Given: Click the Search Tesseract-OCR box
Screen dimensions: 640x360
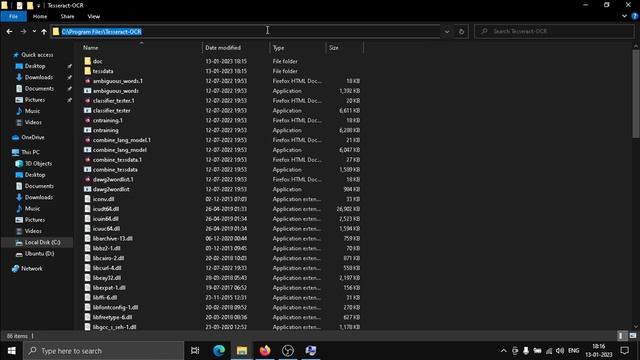Looking at the screenshot, I should click(x=554, y=31).
